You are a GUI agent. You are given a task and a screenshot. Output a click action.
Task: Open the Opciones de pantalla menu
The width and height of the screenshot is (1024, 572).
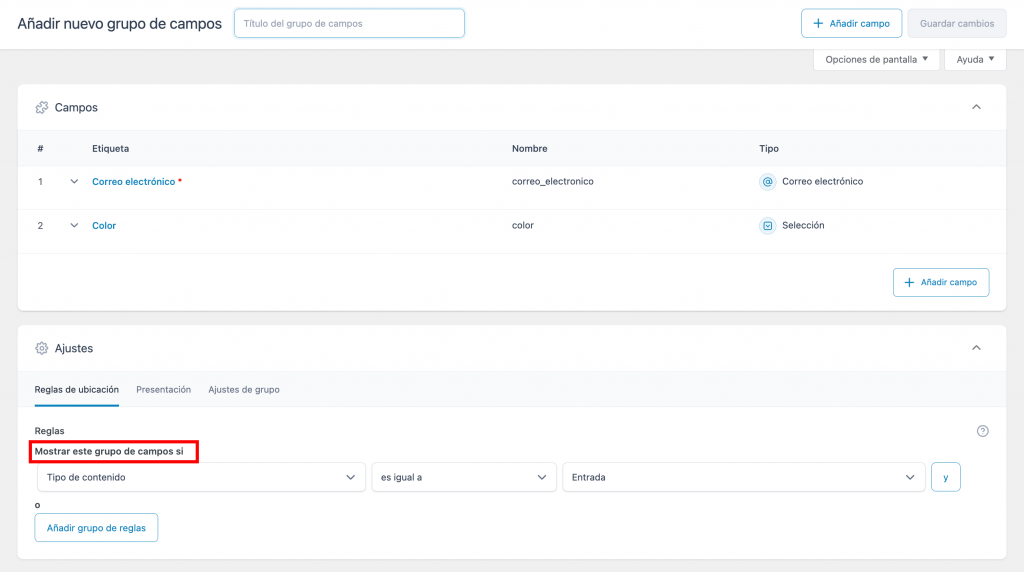(876, 59)
